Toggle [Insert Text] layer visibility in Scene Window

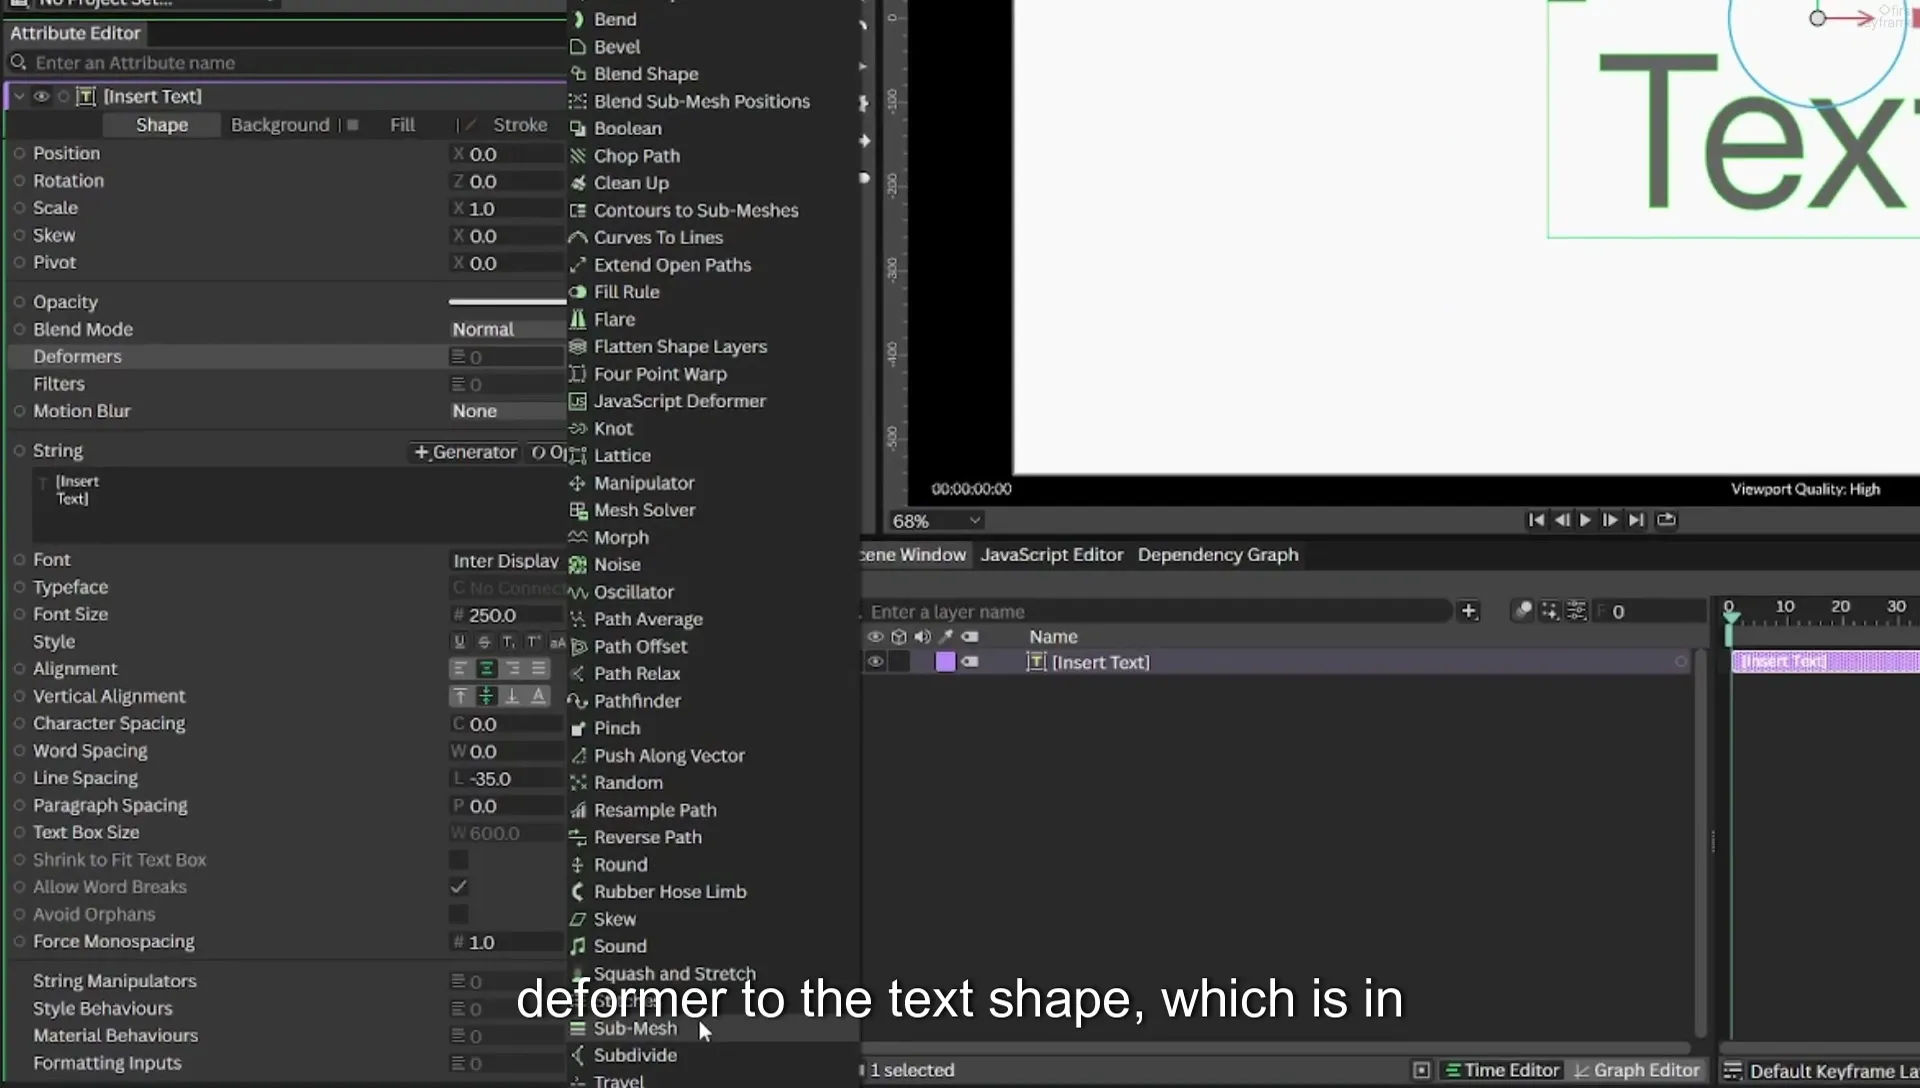pyautogui.click(x=875, y=662)
